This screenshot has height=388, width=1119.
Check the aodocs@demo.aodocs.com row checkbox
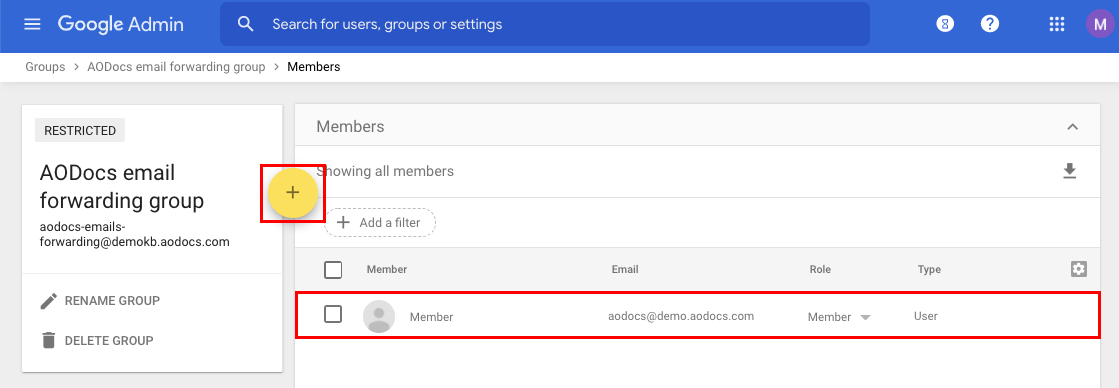(333, 314)
